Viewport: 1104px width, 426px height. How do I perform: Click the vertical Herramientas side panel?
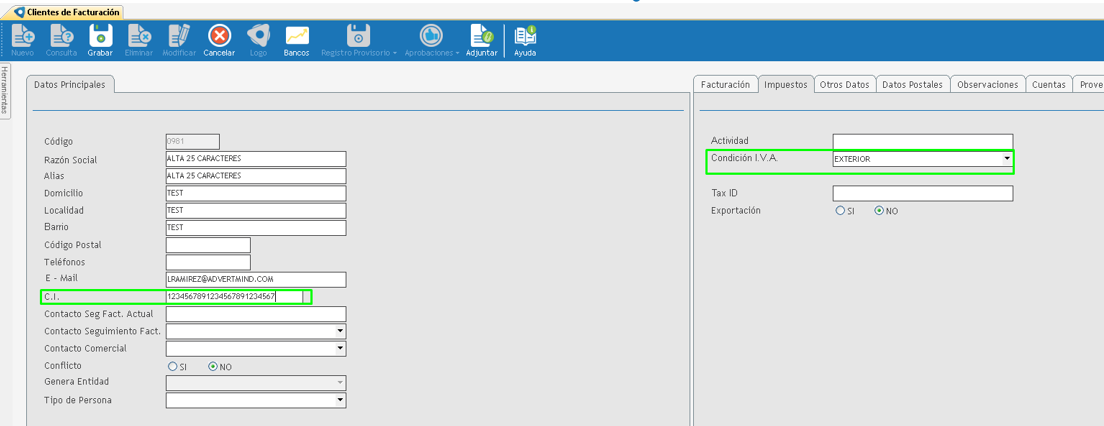(x=5, y=91)
